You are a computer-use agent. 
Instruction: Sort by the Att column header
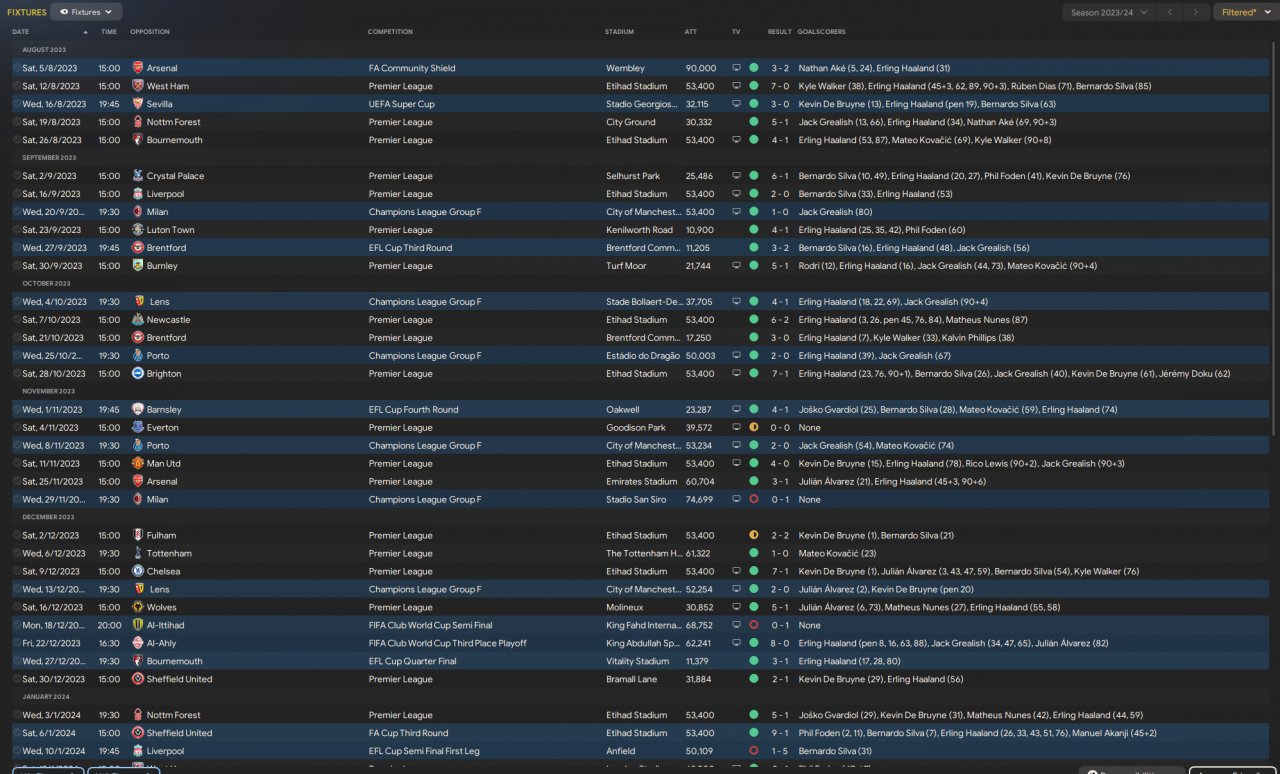point(690,32)
